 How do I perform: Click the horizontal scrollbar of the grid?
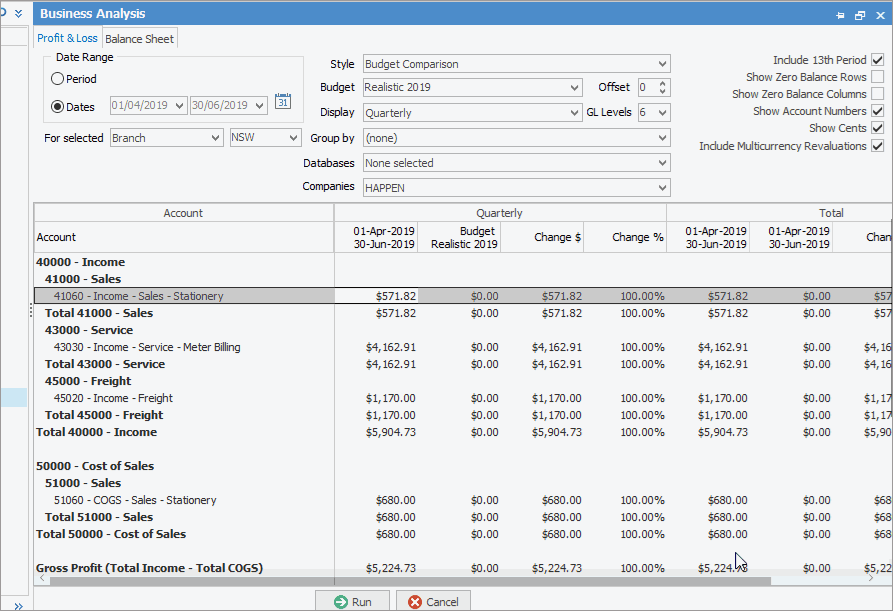pos(400,580)
